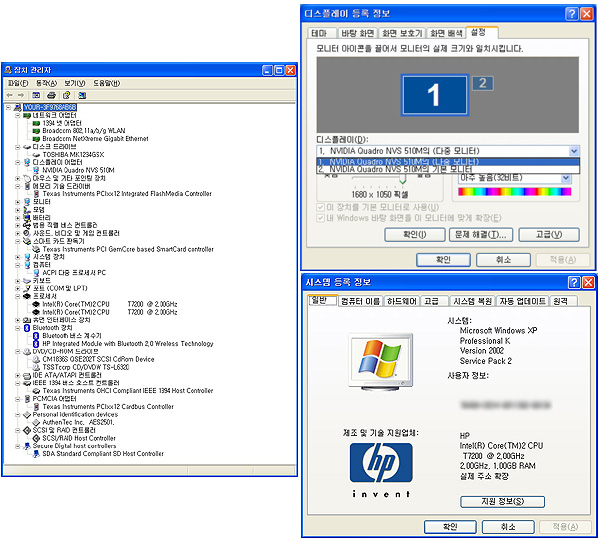Expand the 배터리 tree node
This screenshot has width=600, height=541.
click(18, 218)
